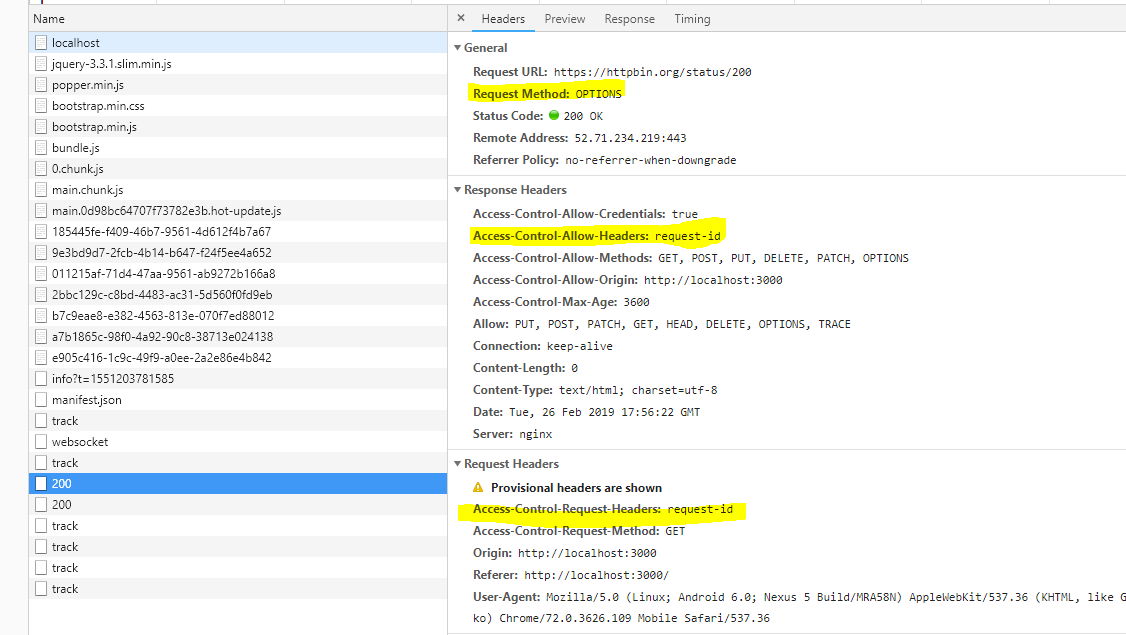Check the box next to popper.min.js
Screen dimensions: 1126x635
click(39, 84)
